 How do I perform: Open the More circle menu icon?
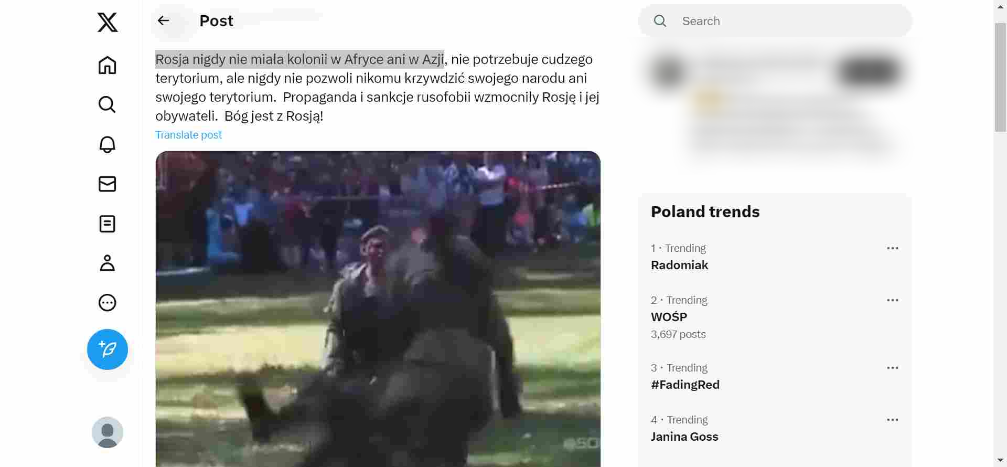point(107,303)
